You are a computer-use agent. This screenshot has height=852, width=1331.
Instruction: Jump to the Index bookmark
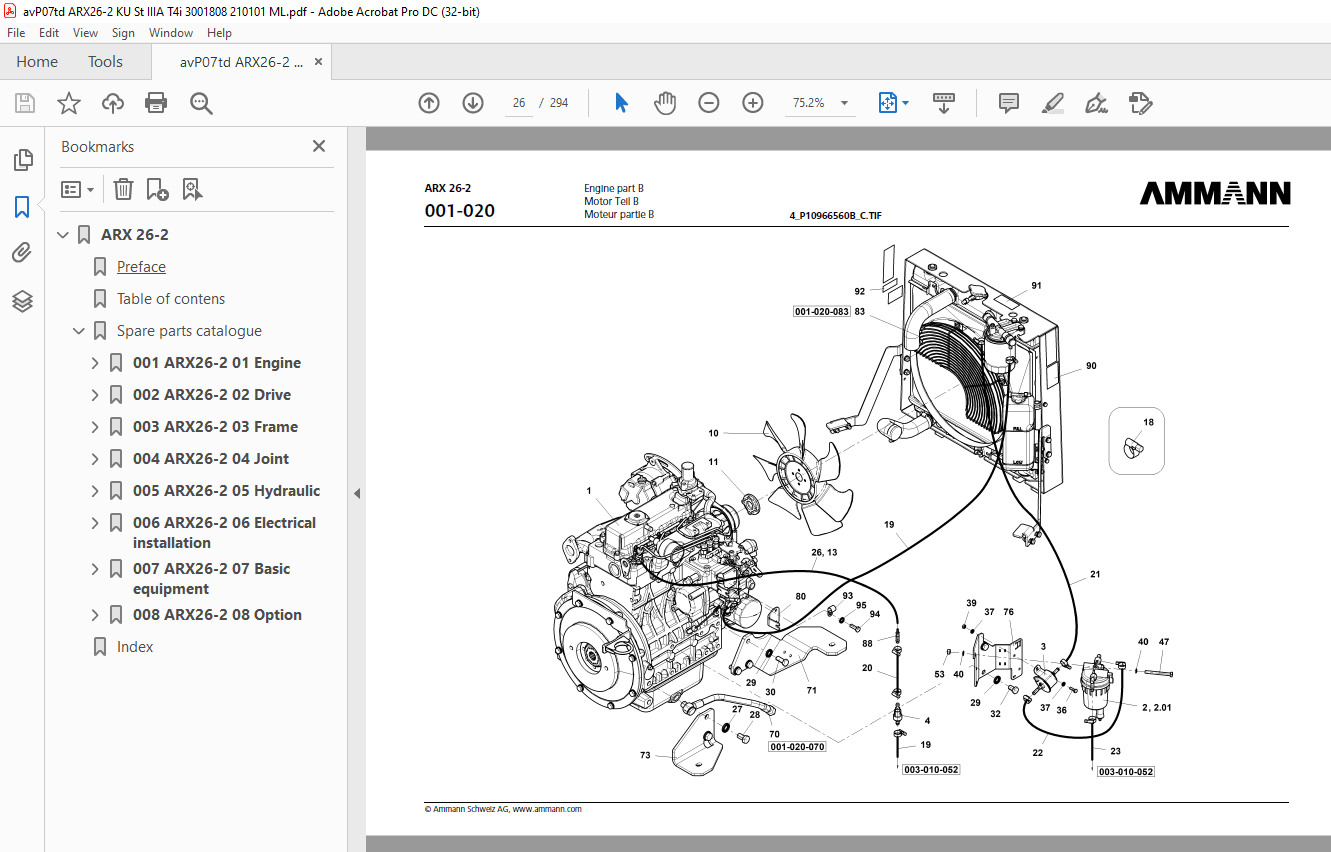click(135, 647)
